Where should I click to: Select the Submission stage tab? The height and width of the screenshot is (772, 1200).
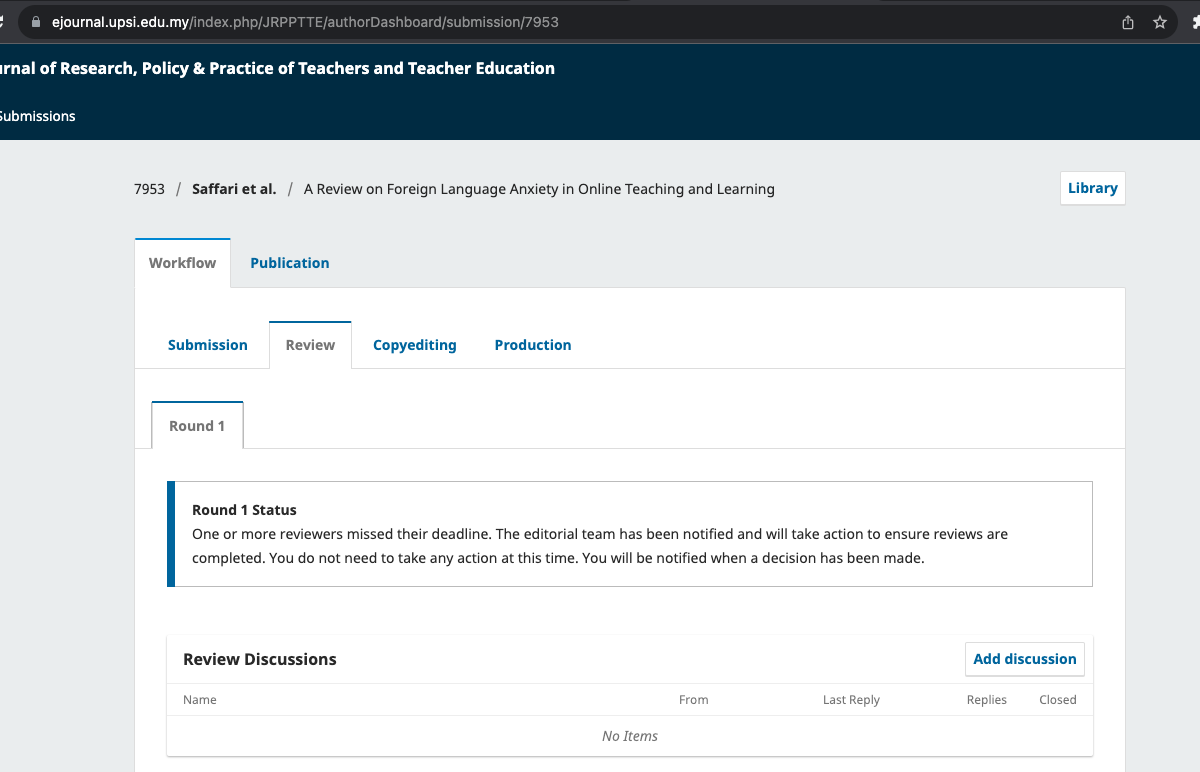click(x=208, y=345)
